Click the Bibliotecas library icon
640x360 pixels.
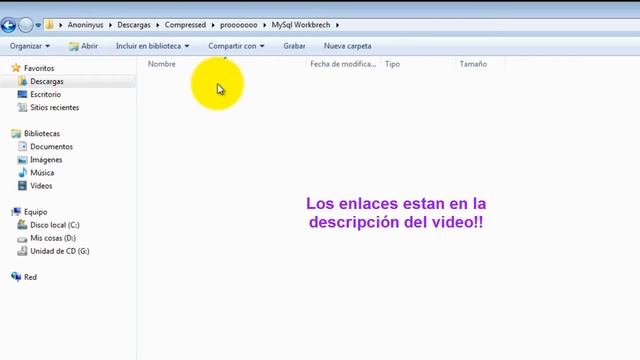16,133
